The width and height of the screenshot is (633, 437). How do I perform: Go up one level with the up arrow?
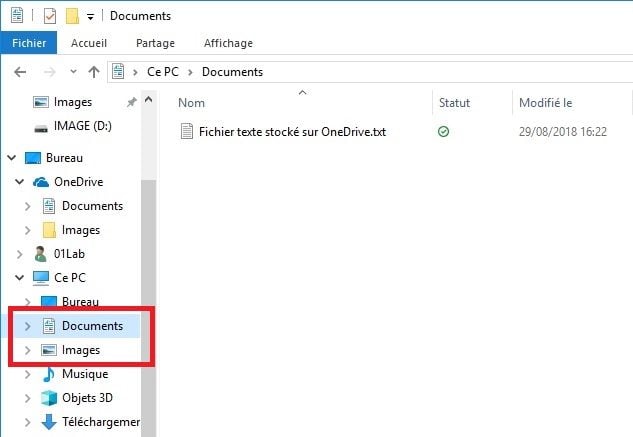click(94, 72)
